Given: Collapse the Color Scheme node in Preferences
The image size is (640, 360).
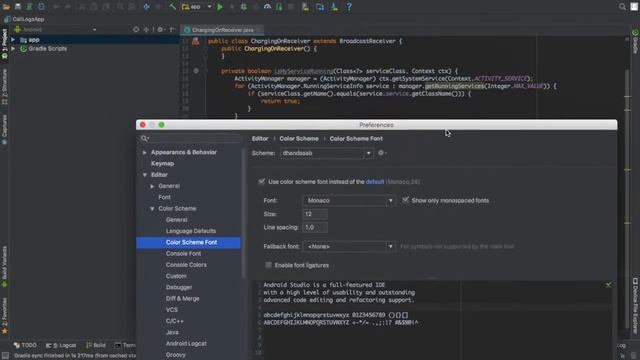Looking at the screenshot, I should (152, 209).
